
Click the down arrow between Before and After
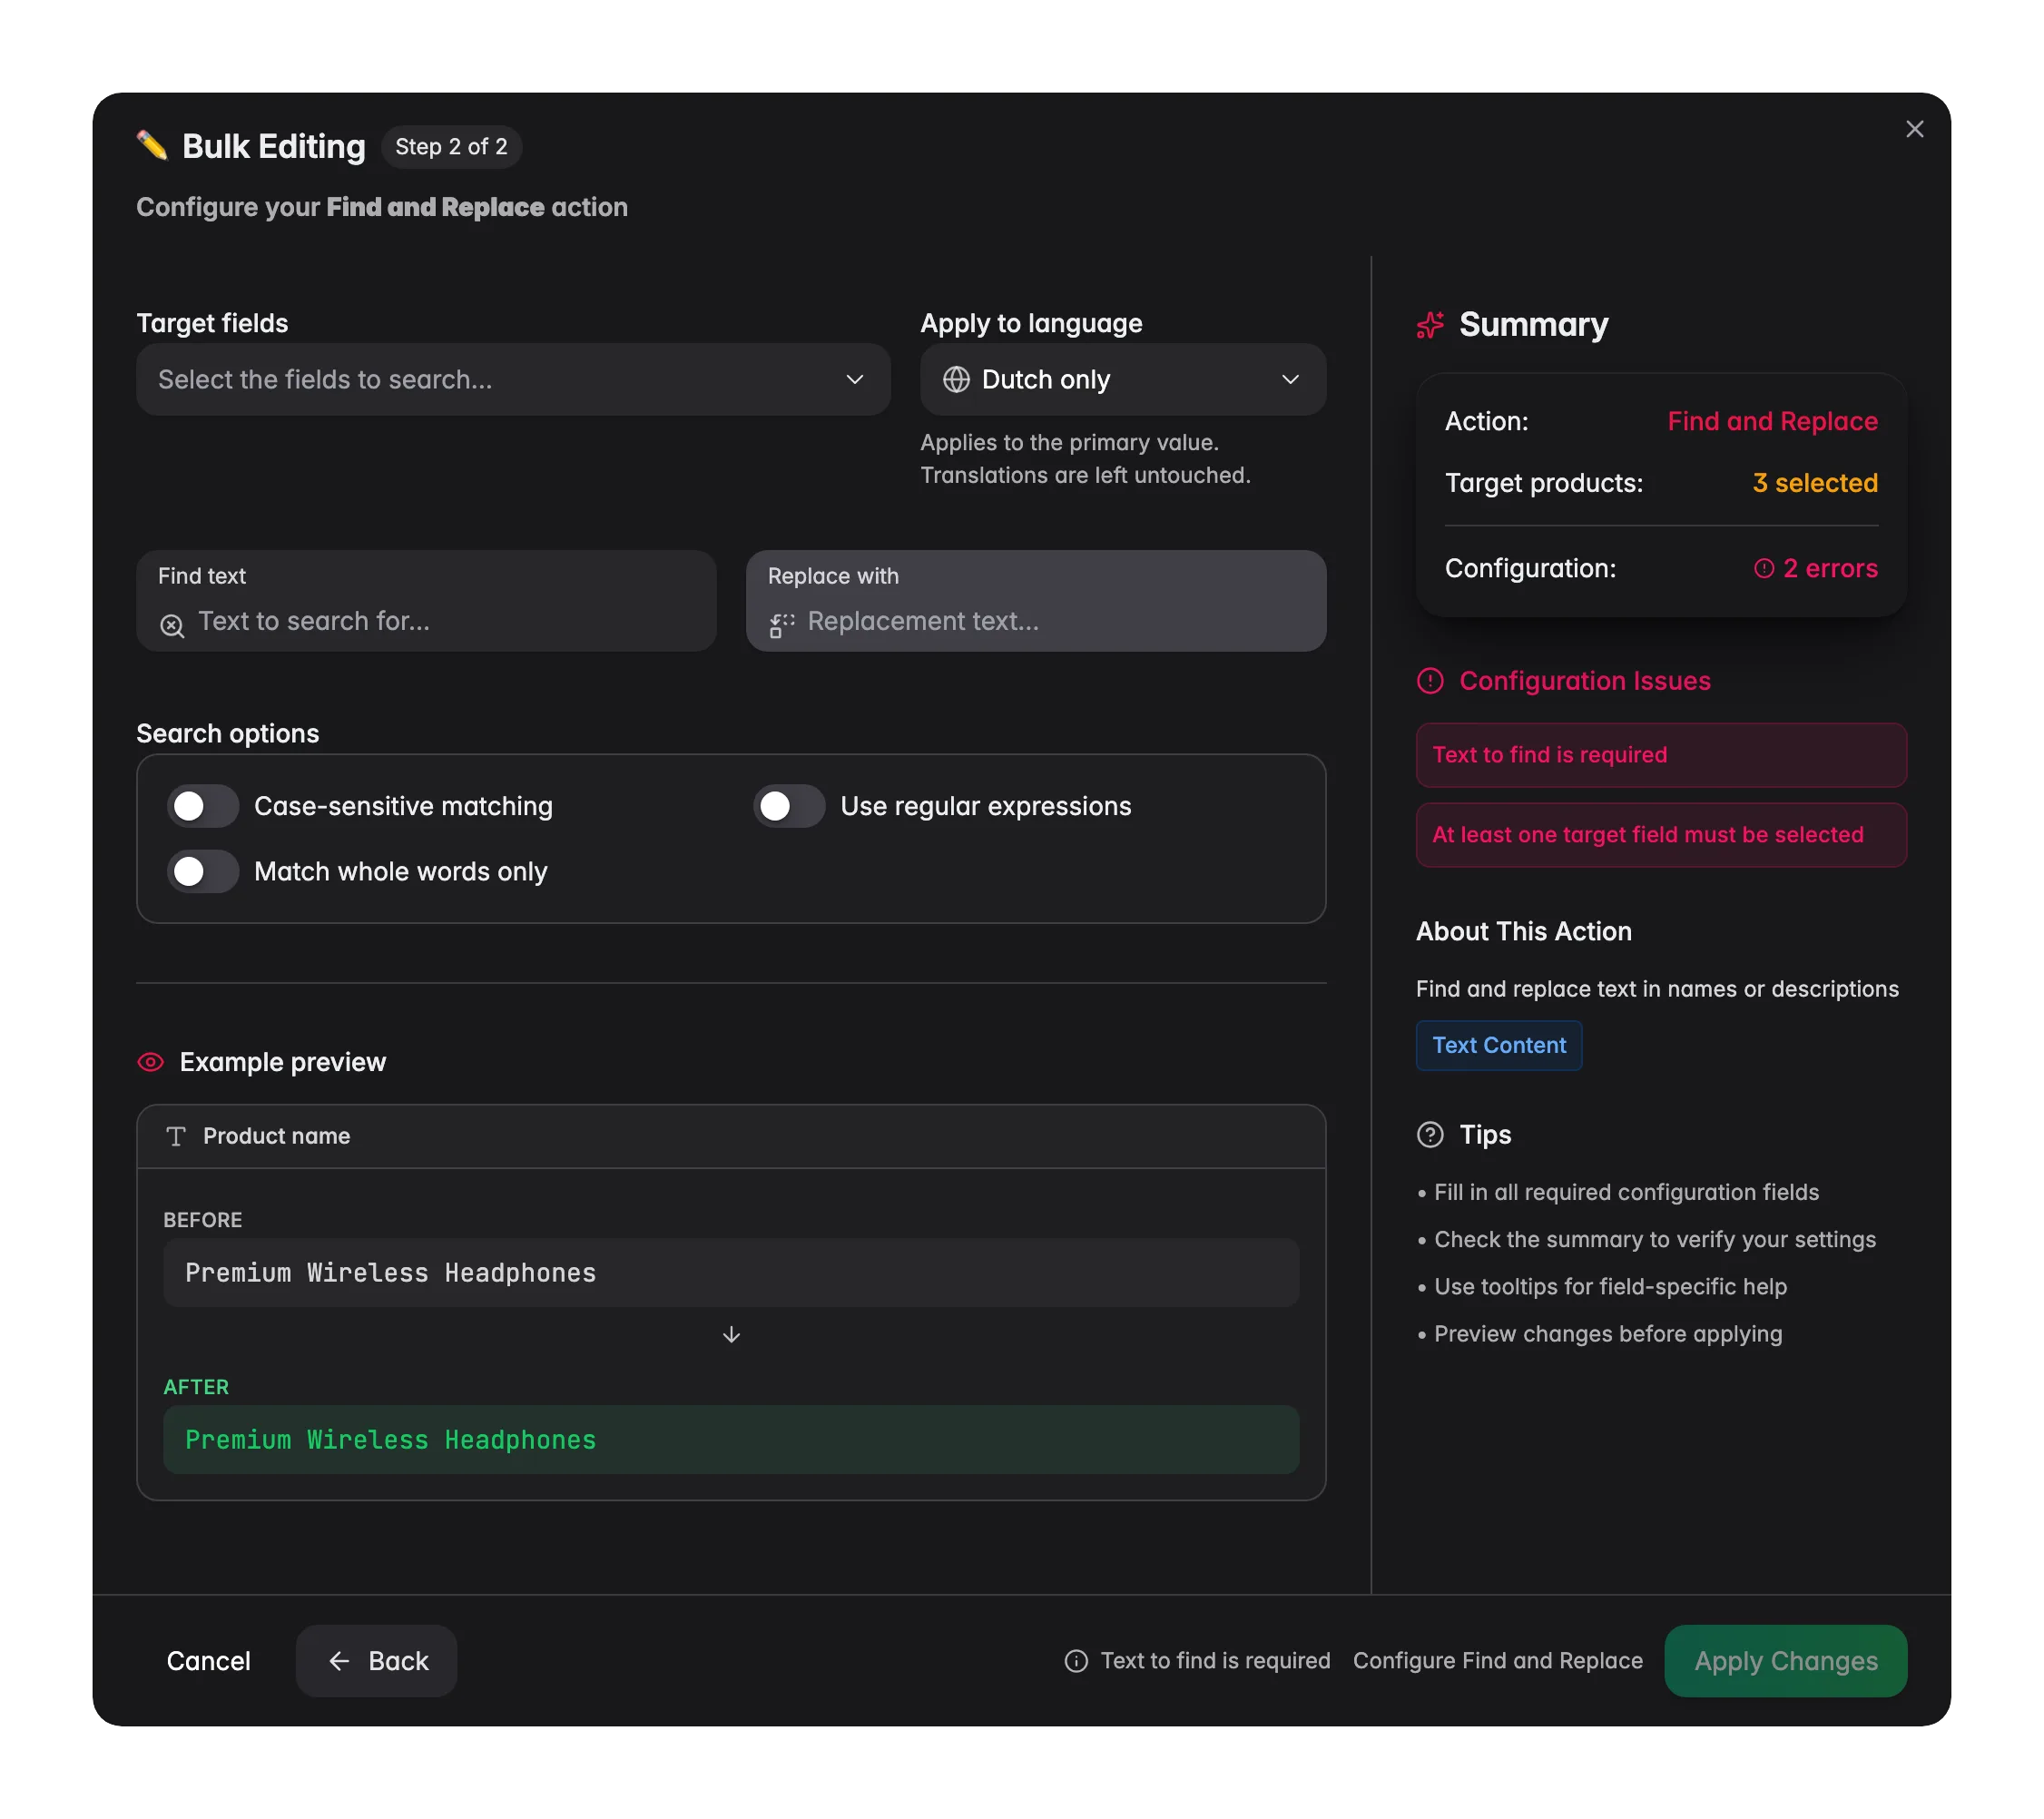[731, 1335]
